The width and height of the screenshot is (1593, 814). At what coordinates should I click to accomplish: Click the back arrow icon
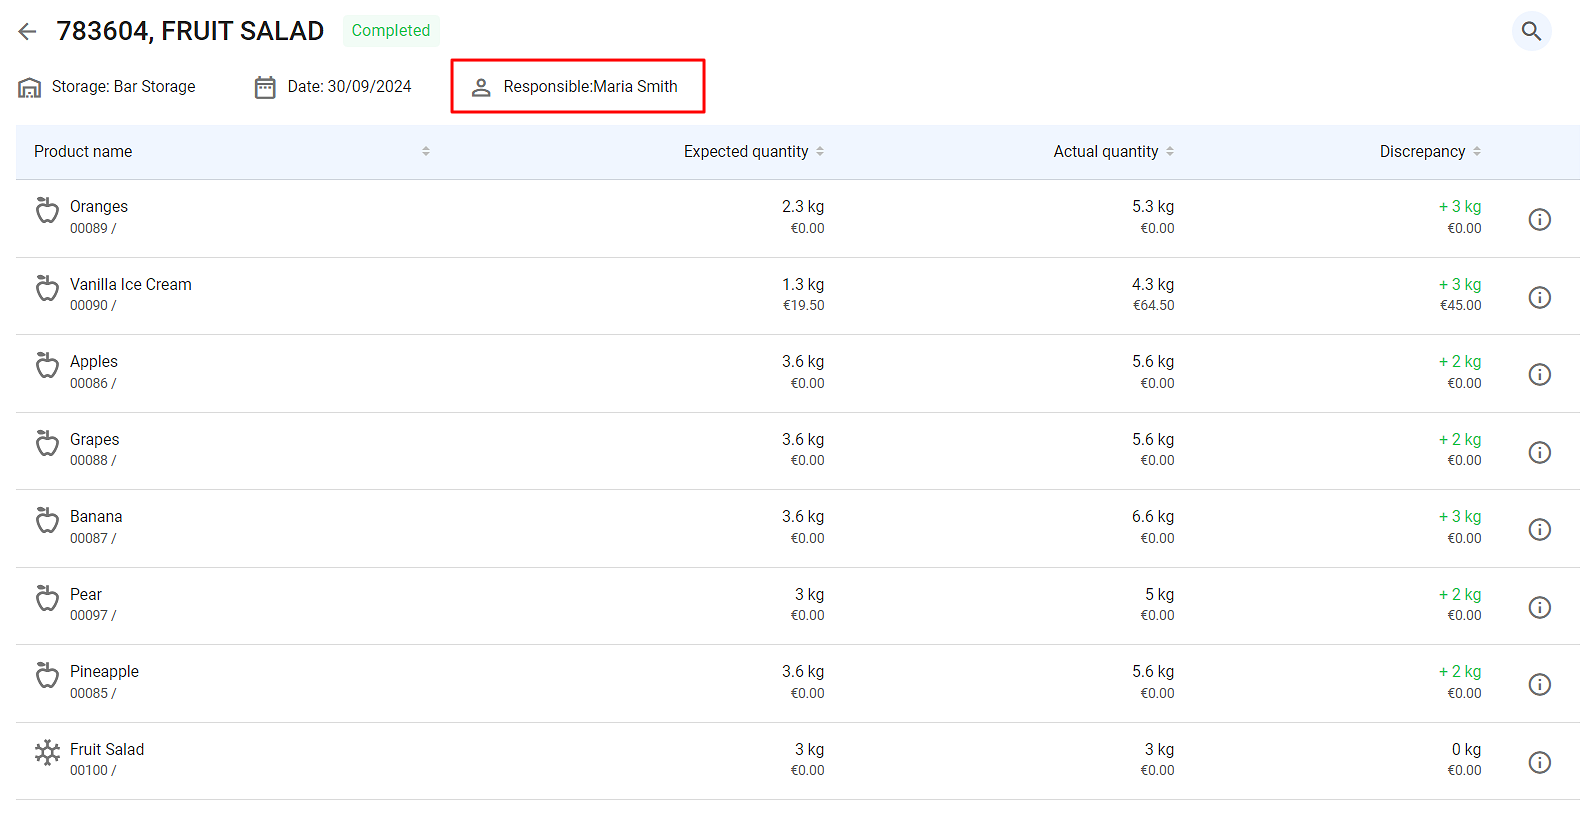point(27,31)
